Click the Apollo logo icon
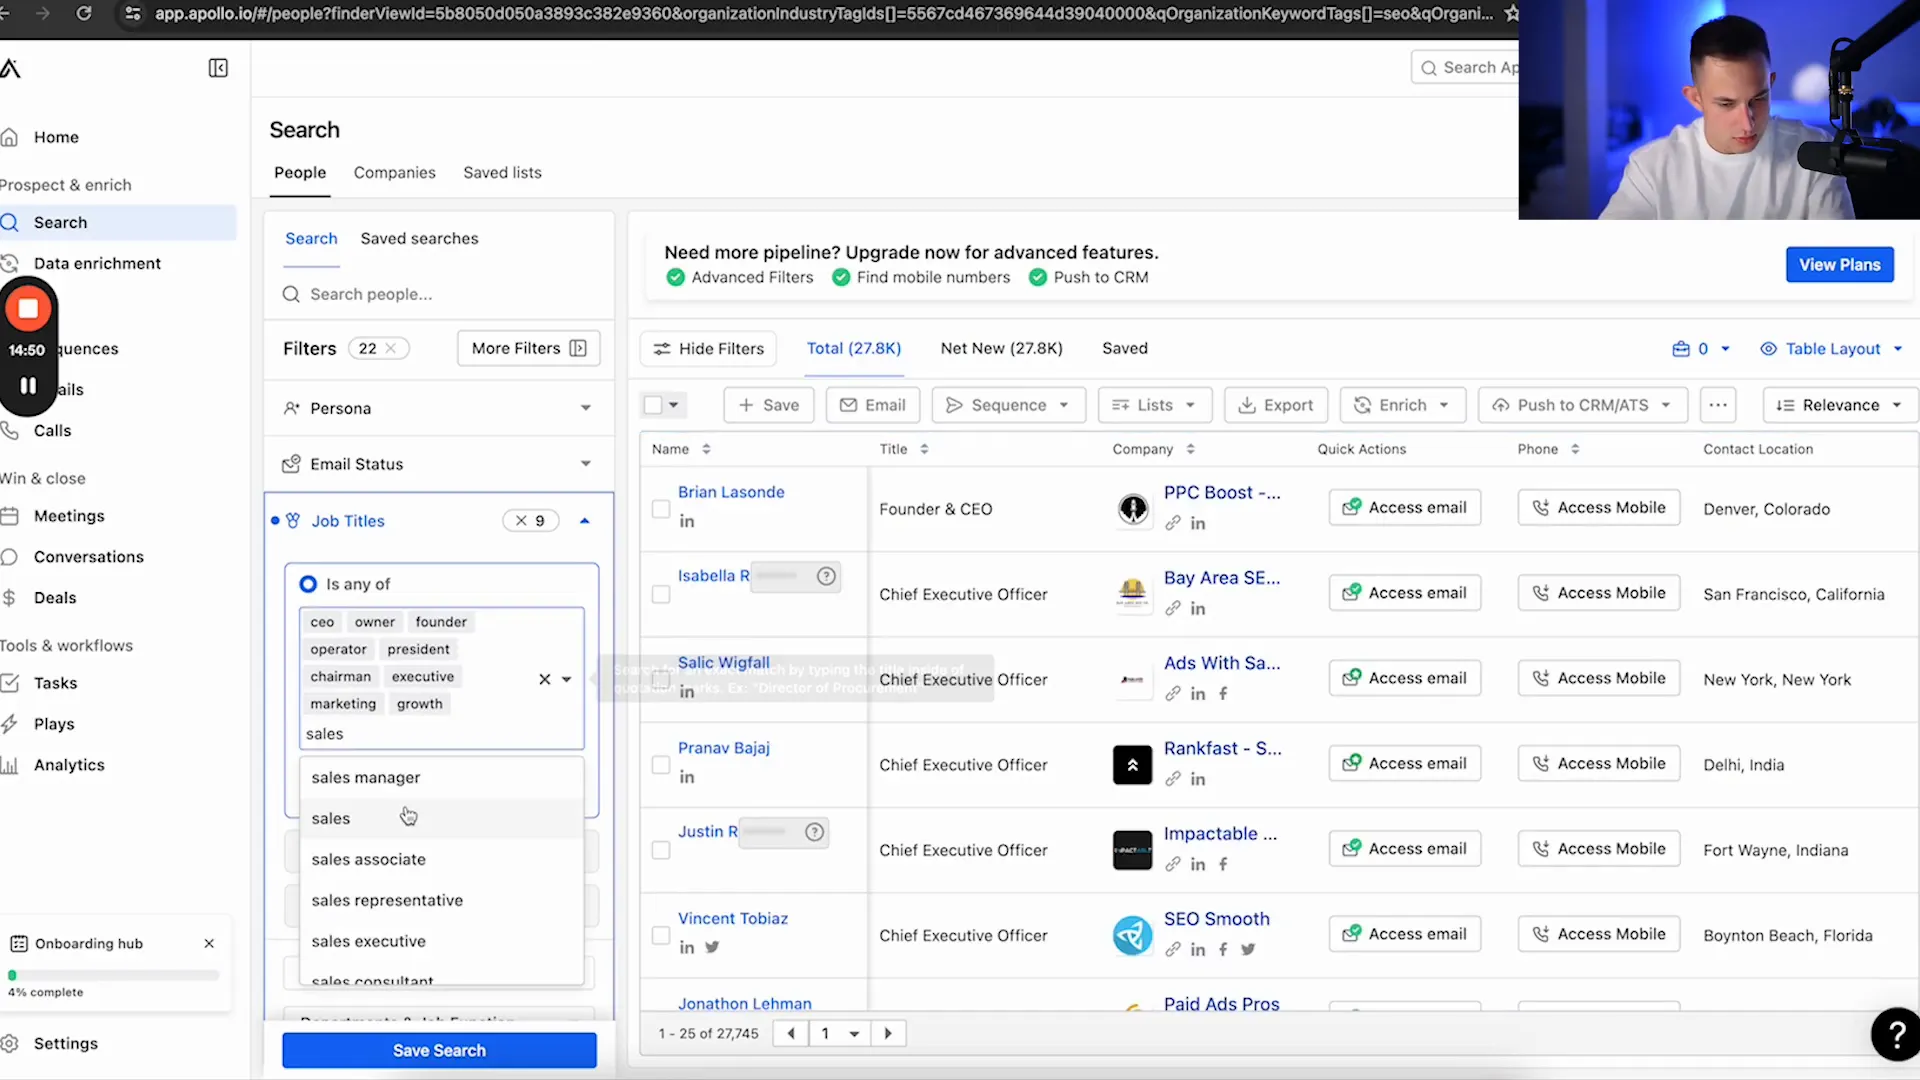The height and width of the screenshot is (1080, 1920). coord(10,68)
